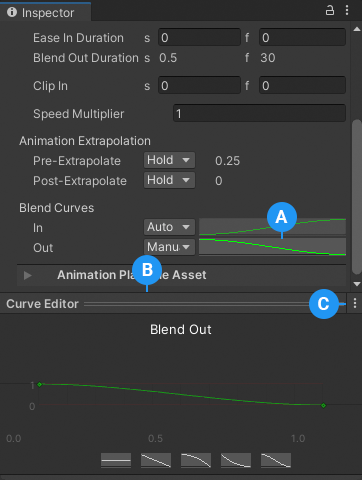The image size is (362, 480).
Task: Apply the flat-line curve preset
Action: [x=116, y=460]
